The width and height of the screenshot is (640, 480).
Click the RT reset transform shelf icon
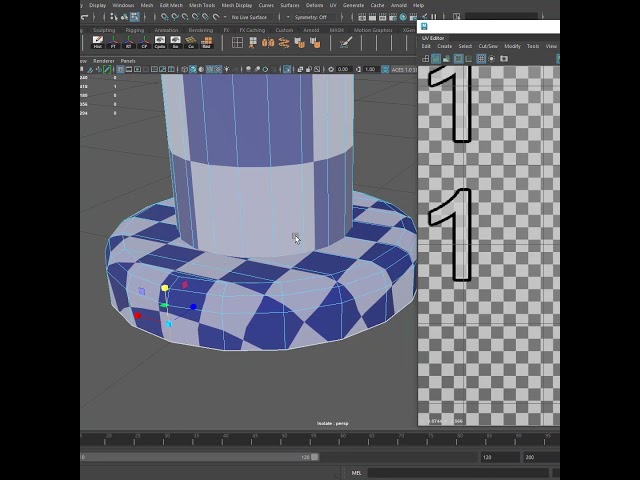(129, 42)
